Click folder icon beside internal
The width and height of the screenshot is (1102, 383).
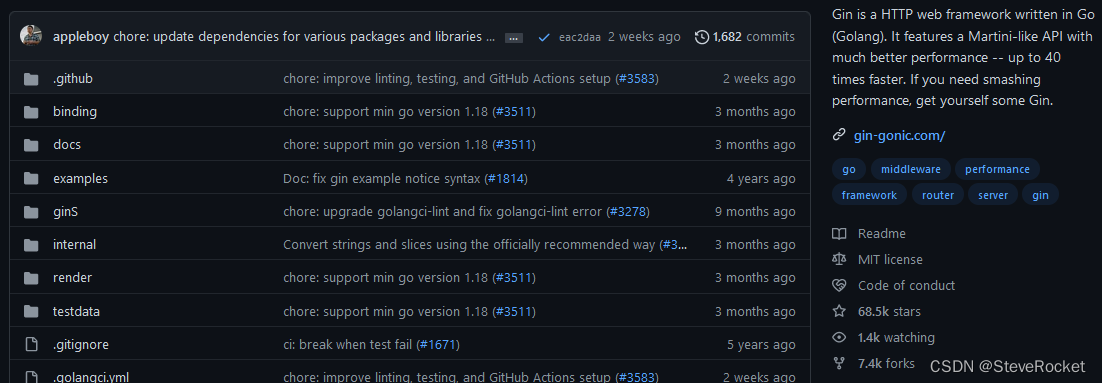click(31, 245)
